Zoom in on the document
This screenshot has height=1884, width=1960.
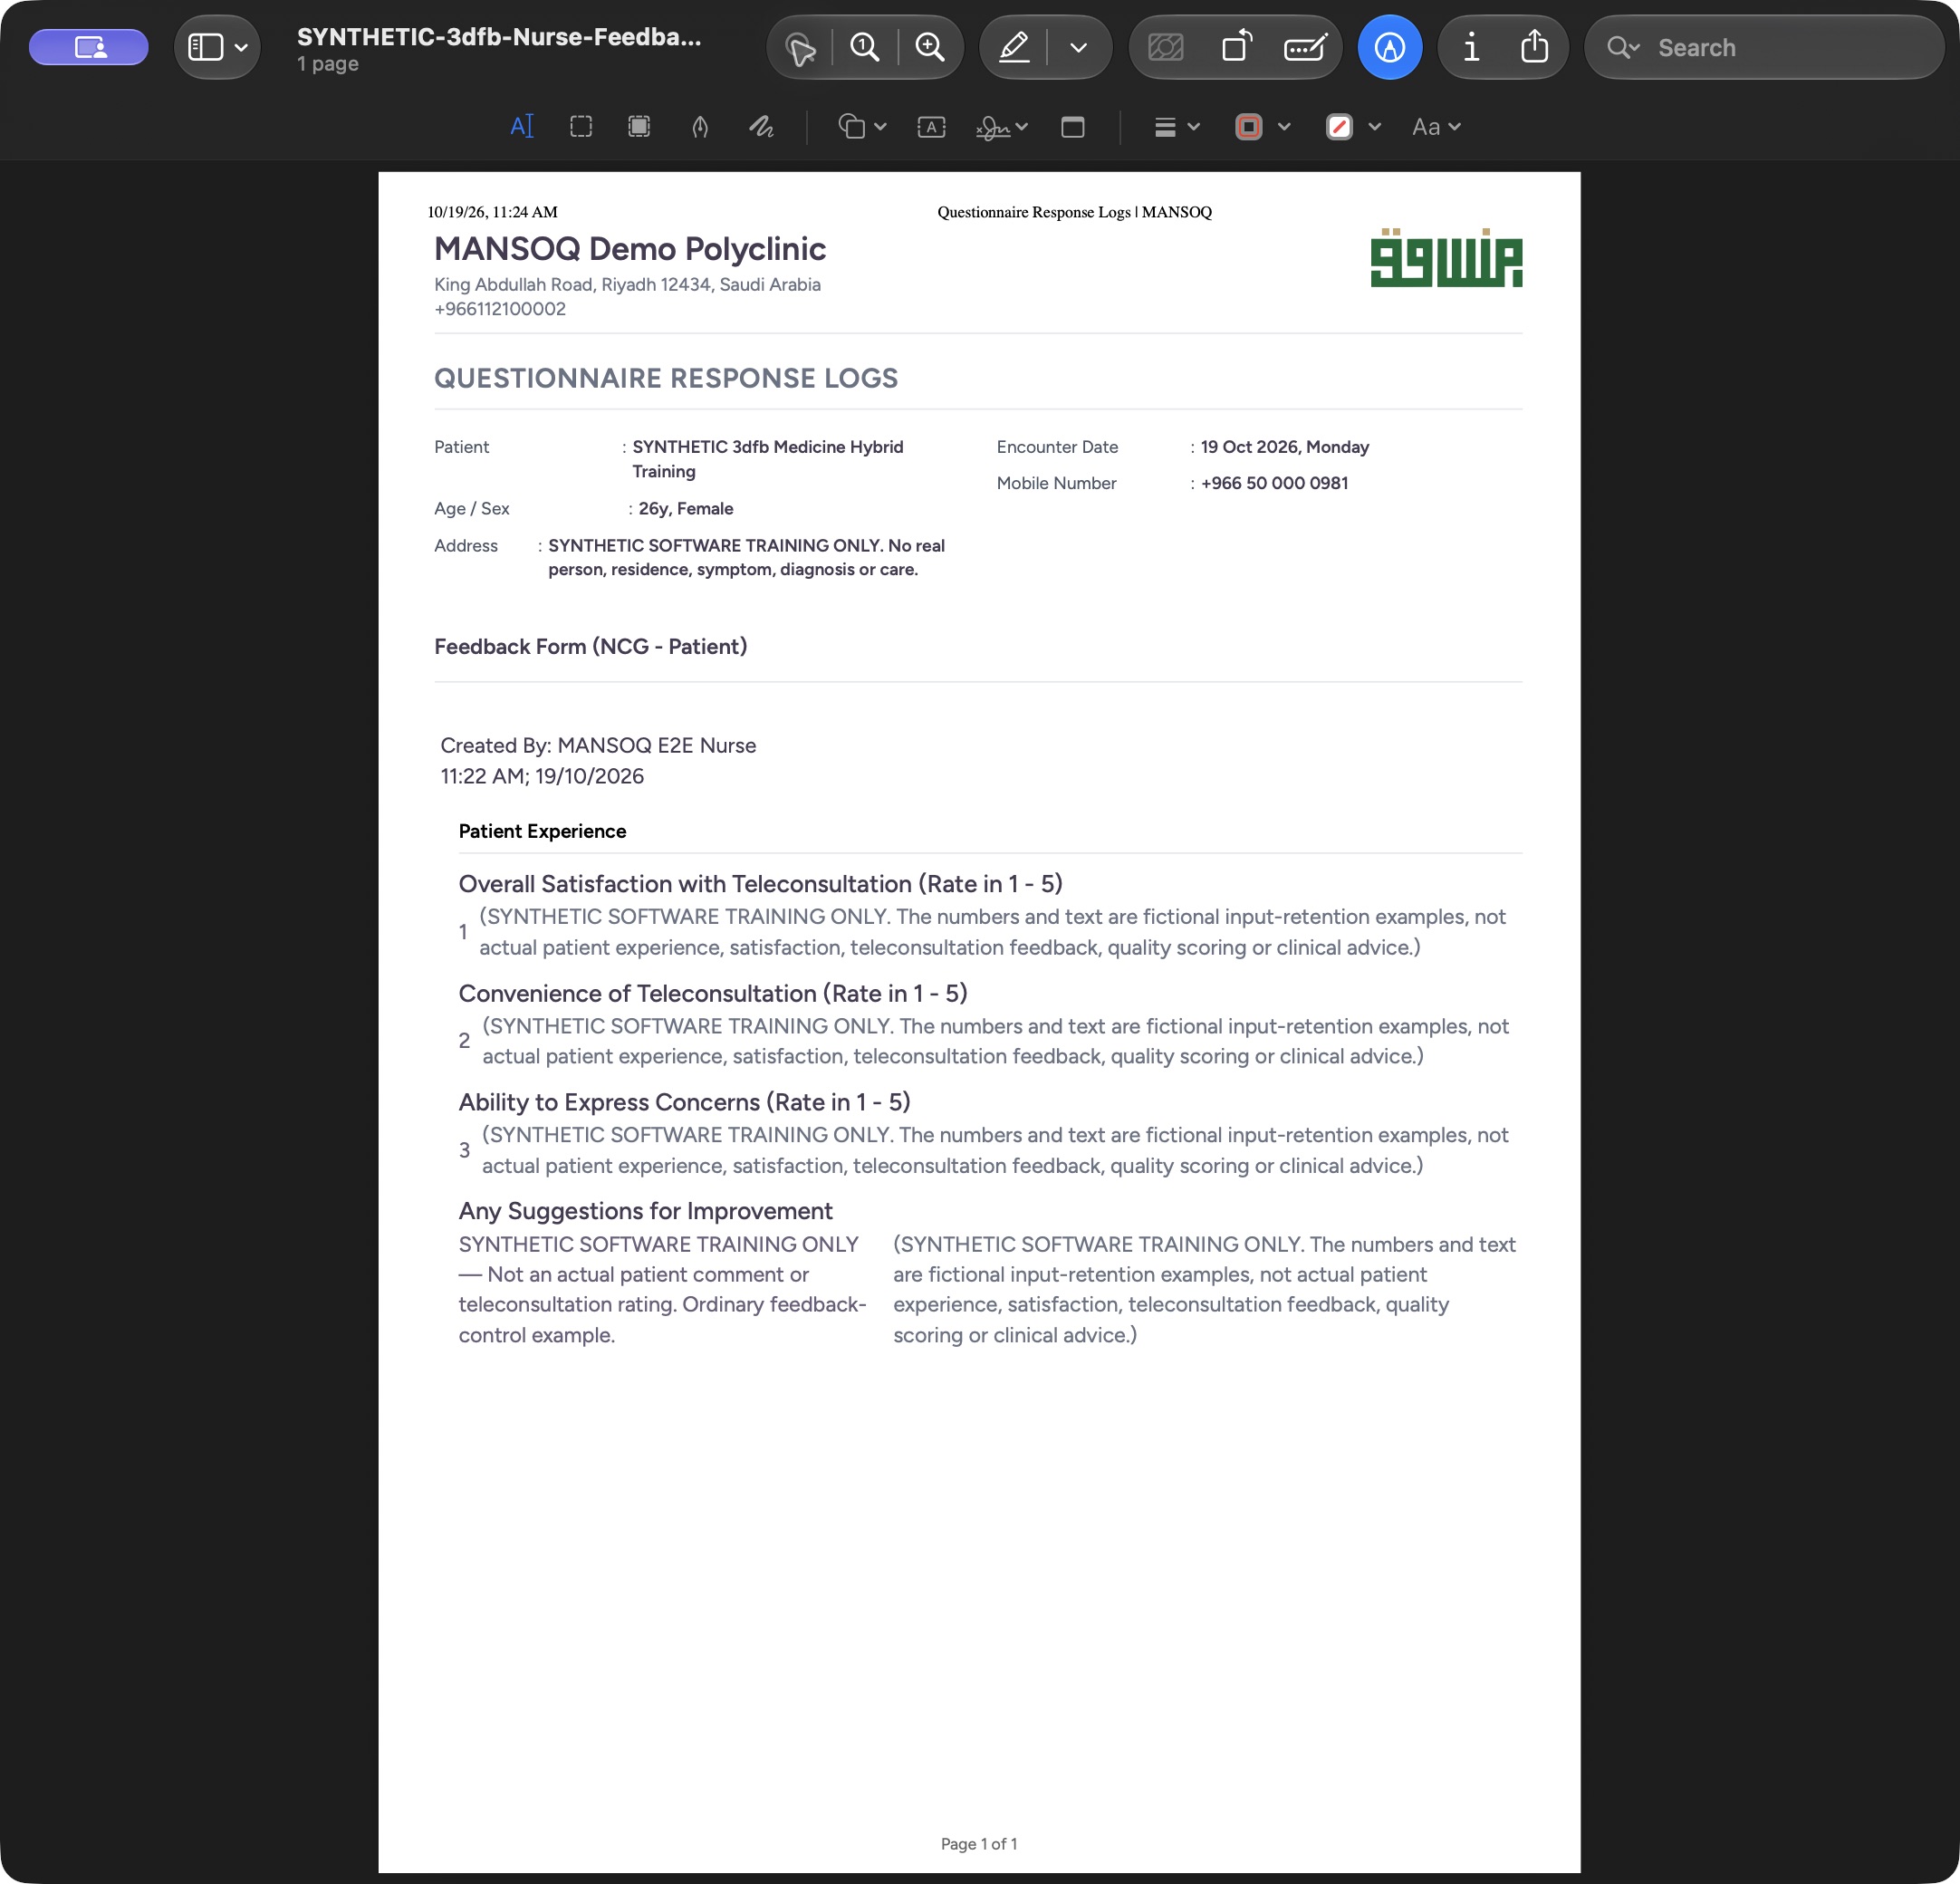(930, 47)
